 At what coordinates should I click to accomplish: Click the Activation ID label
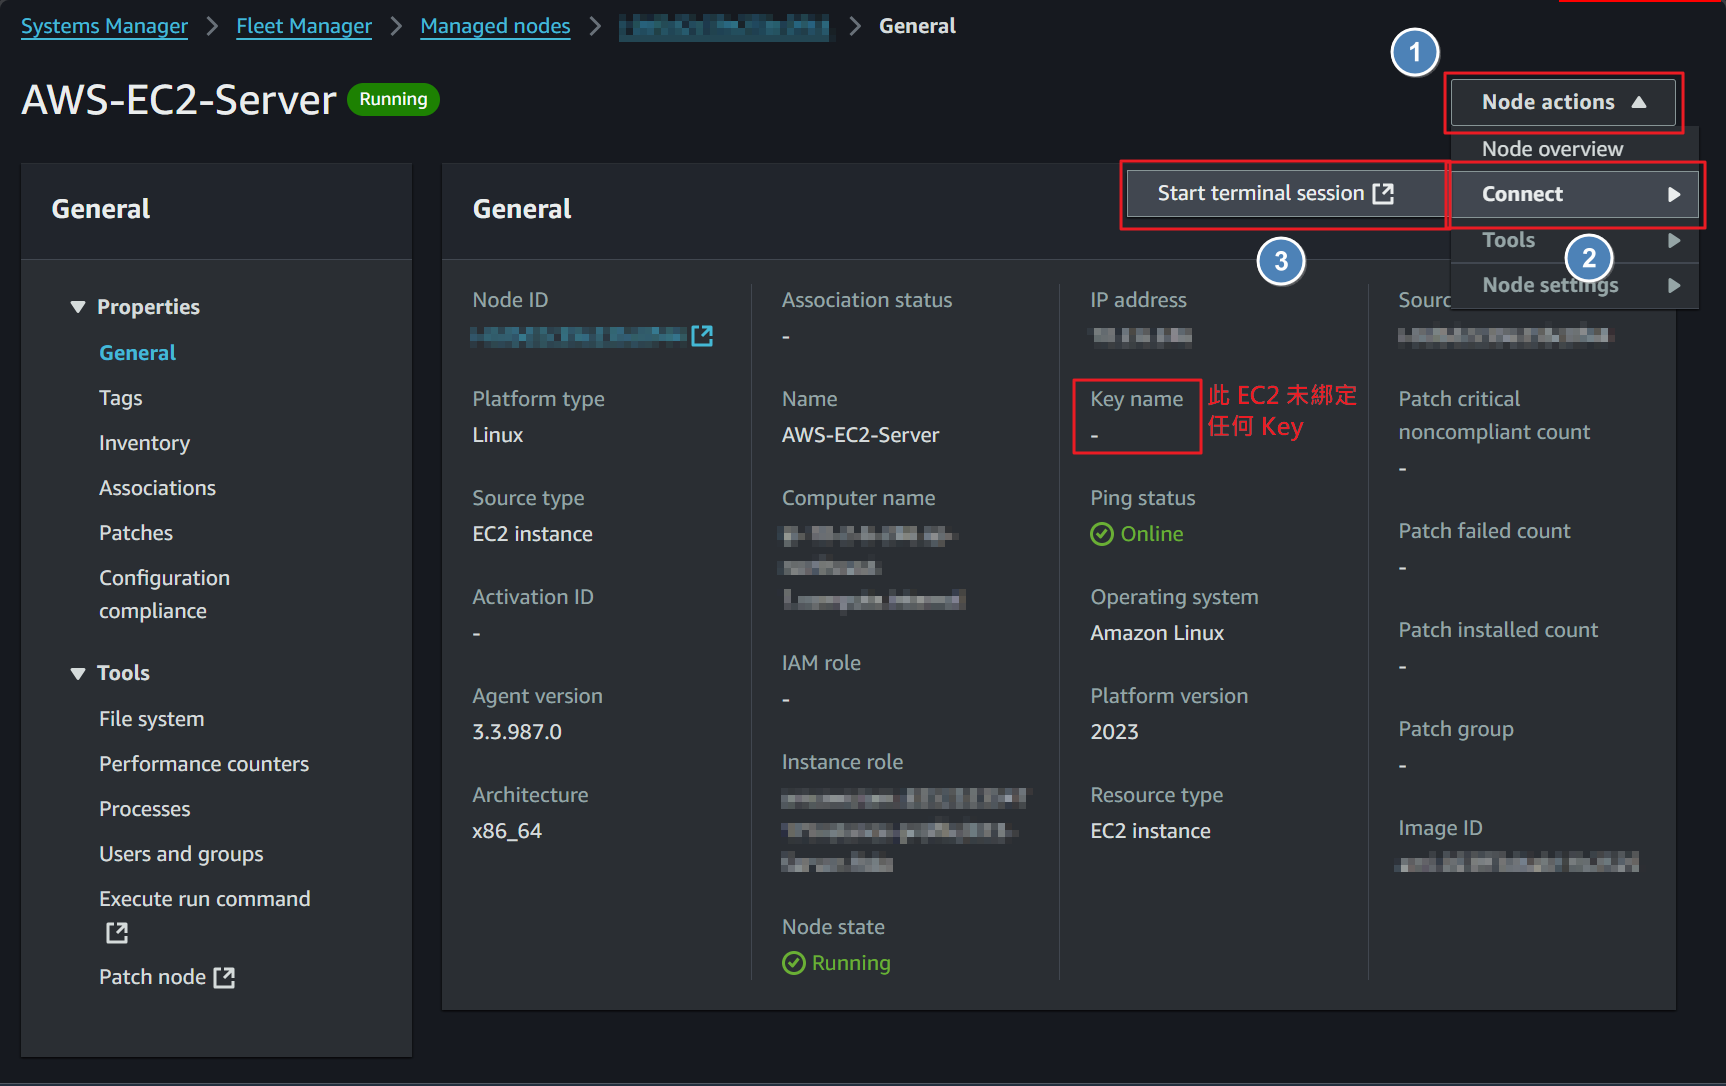pos(533,597)
